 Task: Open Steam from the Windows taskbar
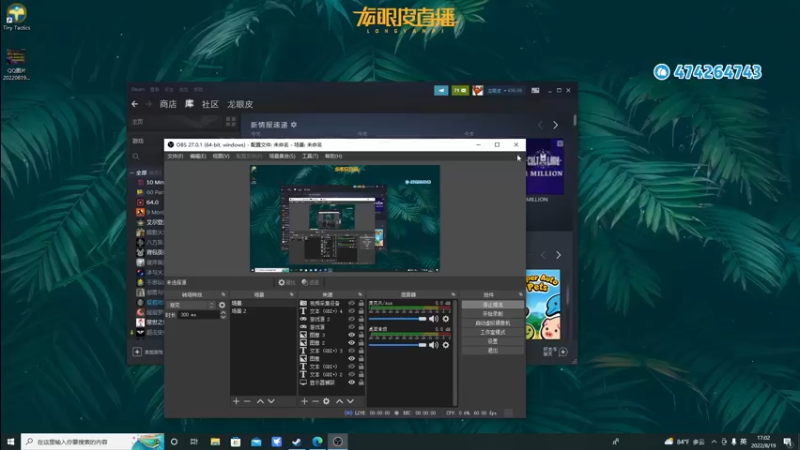point(296,441)
